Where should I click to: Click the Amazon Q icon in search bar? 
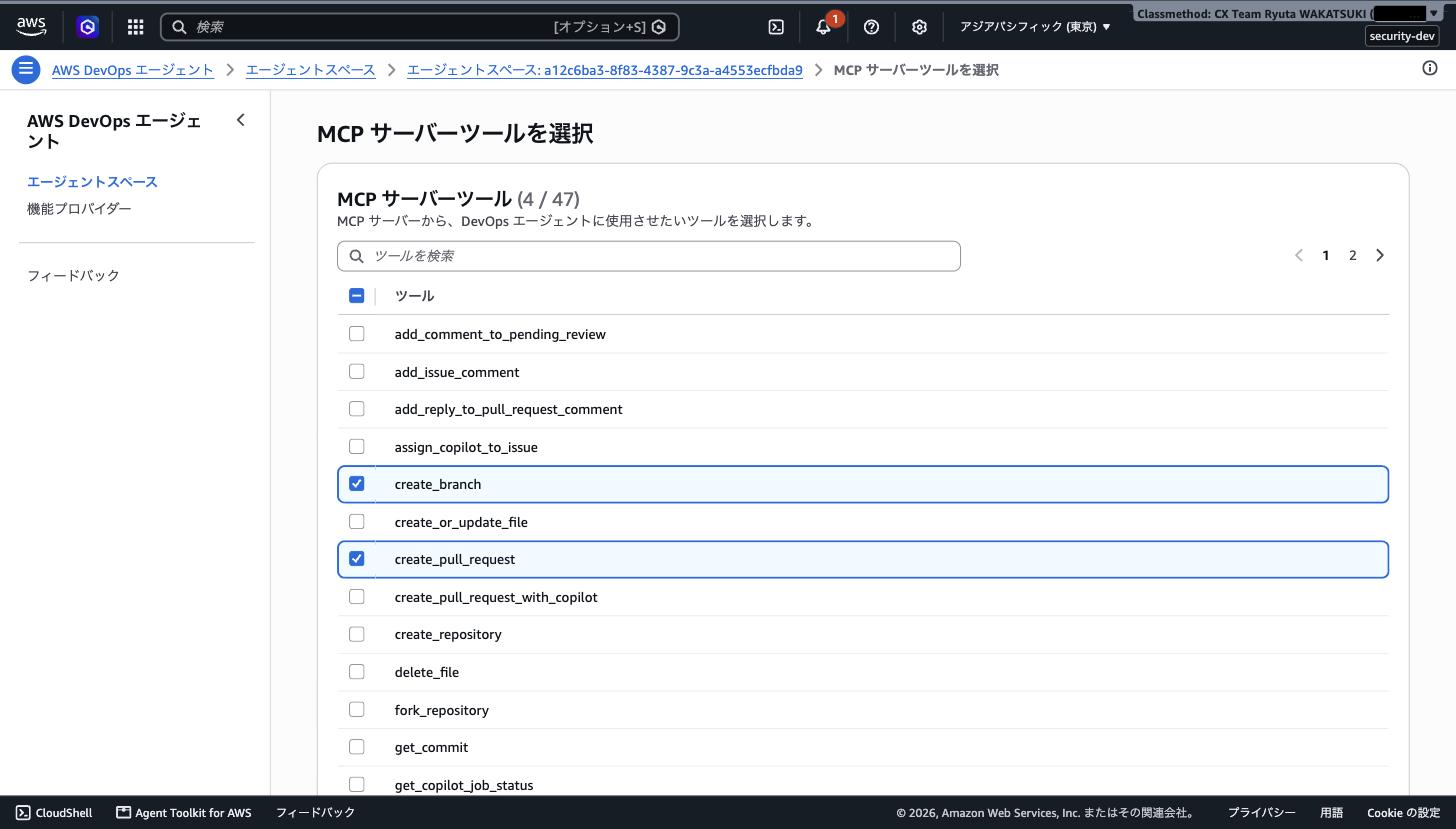point(659,27)
